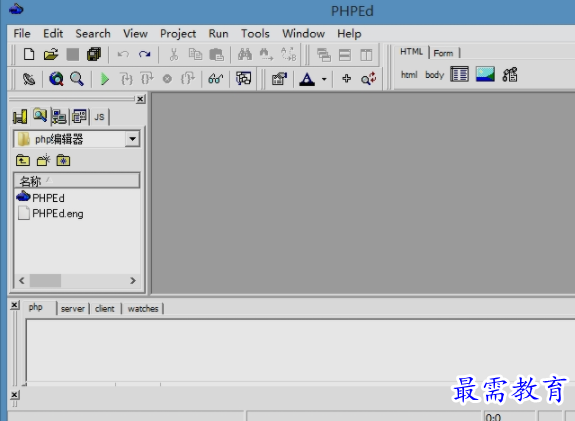Undo the last action

[123, 55]
